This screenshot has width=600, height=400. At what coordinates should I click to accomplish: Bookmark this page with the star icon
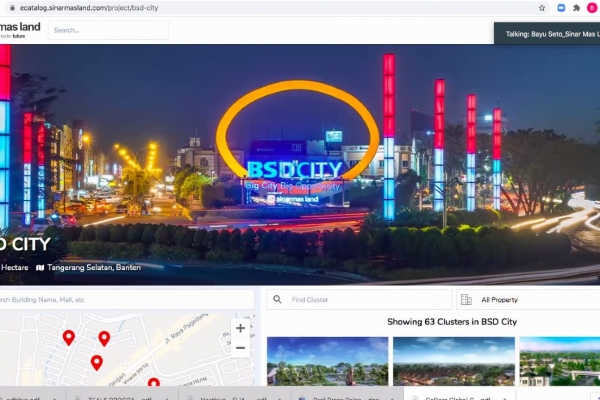[542, 8]
